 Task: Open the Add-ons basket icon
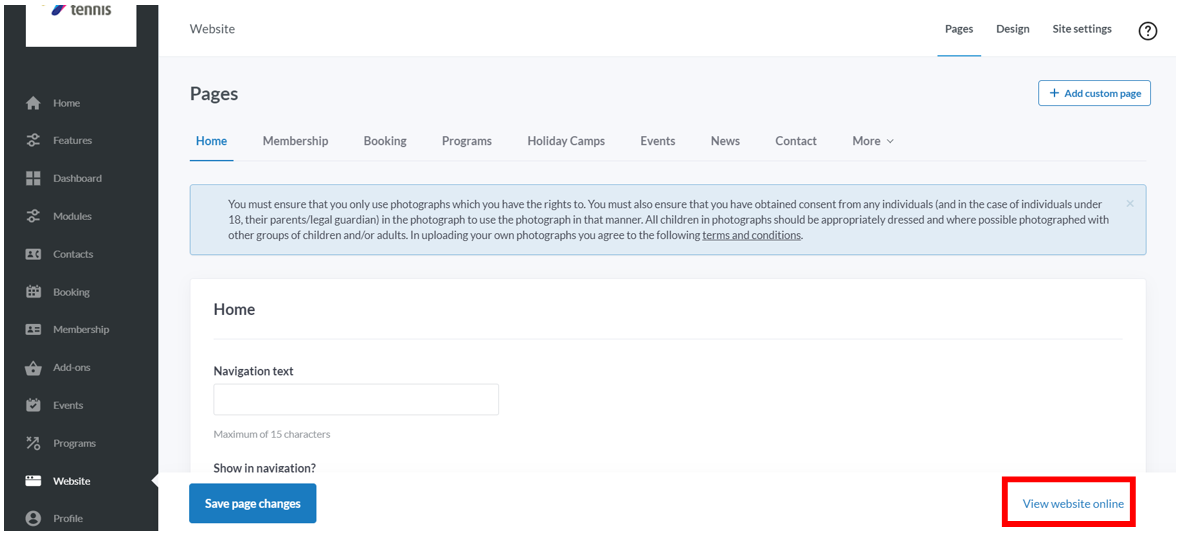pyautogui.click(x=33, y=368)
